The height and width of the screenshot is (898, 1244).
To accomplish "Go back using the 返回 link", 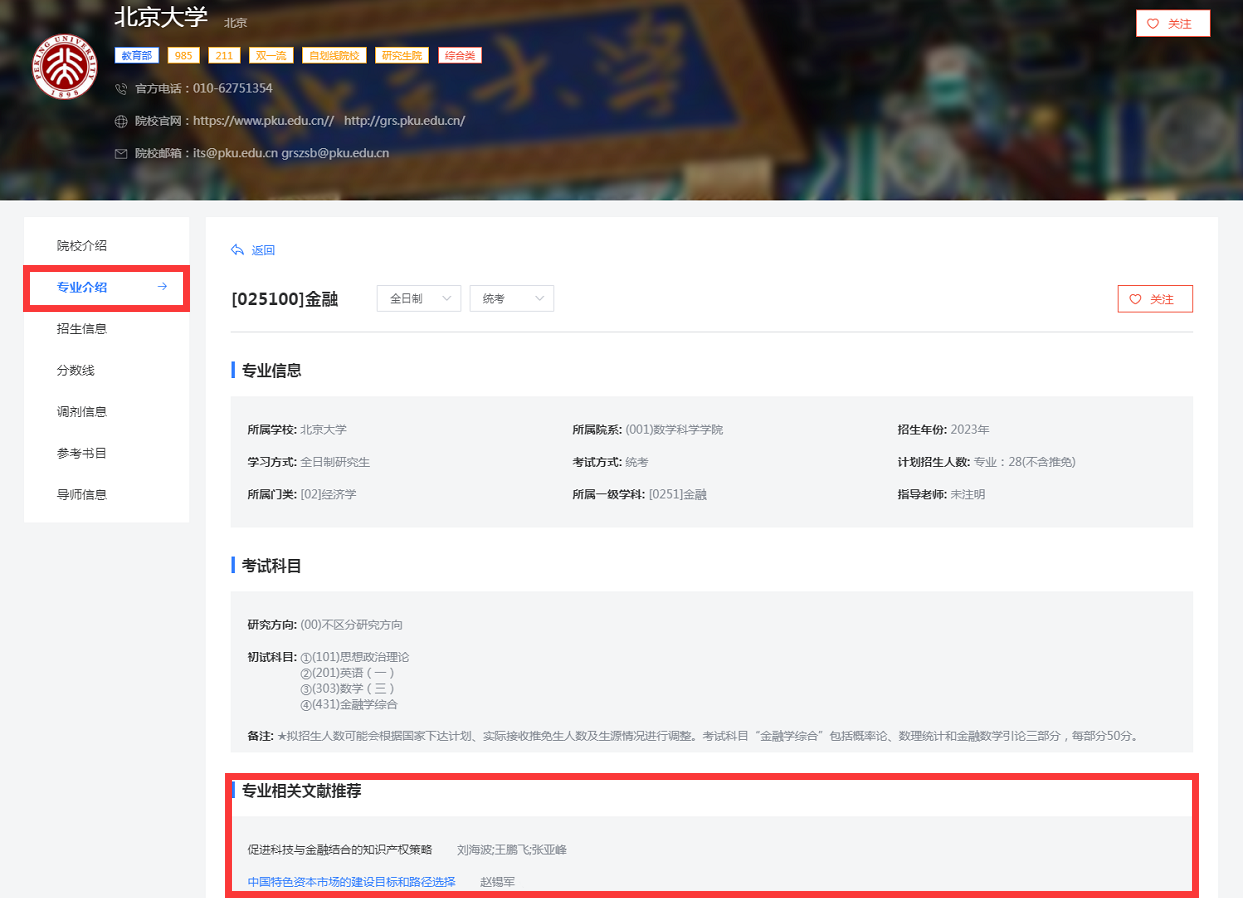I will 253,250.
